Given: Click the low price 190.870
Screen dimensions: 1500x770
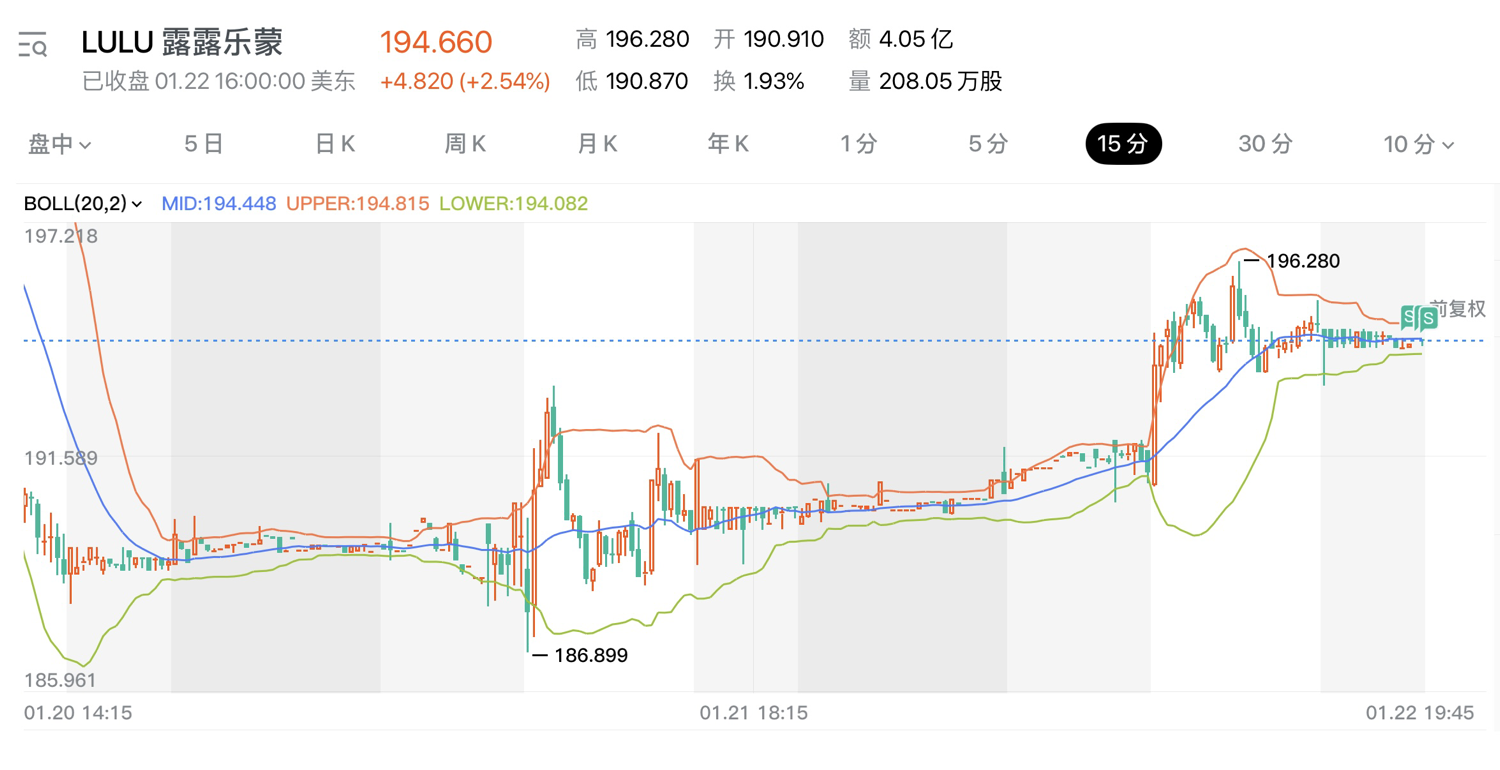Looking at the screenshot, I should click(646, 82).
